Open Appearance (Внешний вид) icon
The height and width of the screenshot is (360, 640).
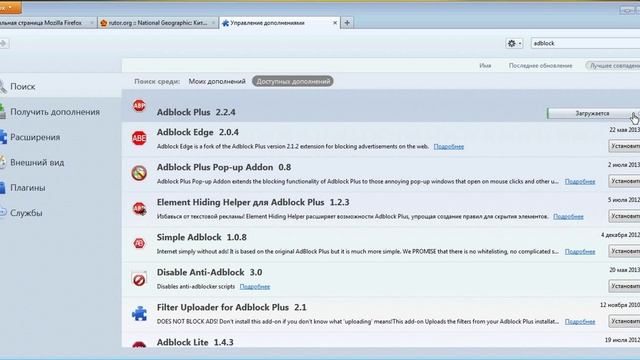pyautogui.click(x=2, y=162)
